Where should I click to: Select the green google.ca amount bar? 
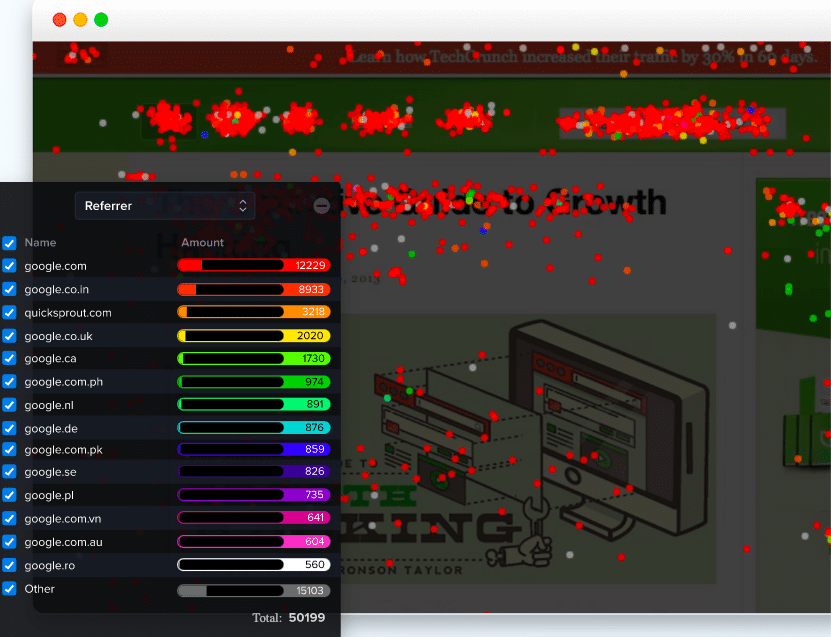[253, 359]
